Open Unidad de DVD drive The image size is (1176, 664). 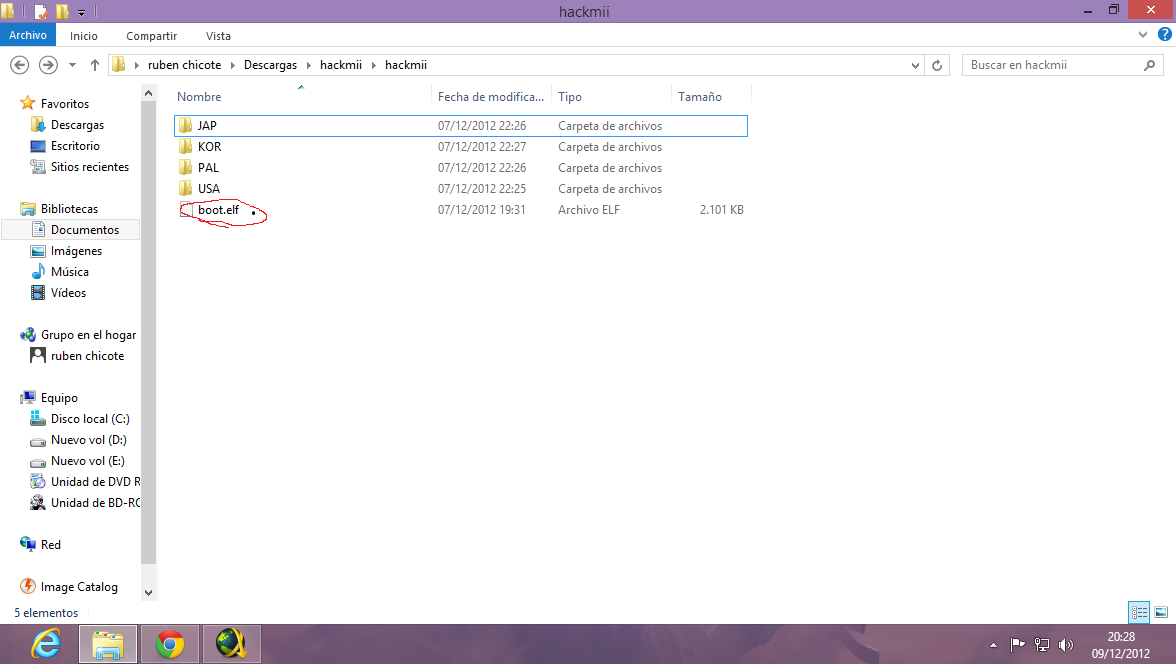(x=95, y=482)
